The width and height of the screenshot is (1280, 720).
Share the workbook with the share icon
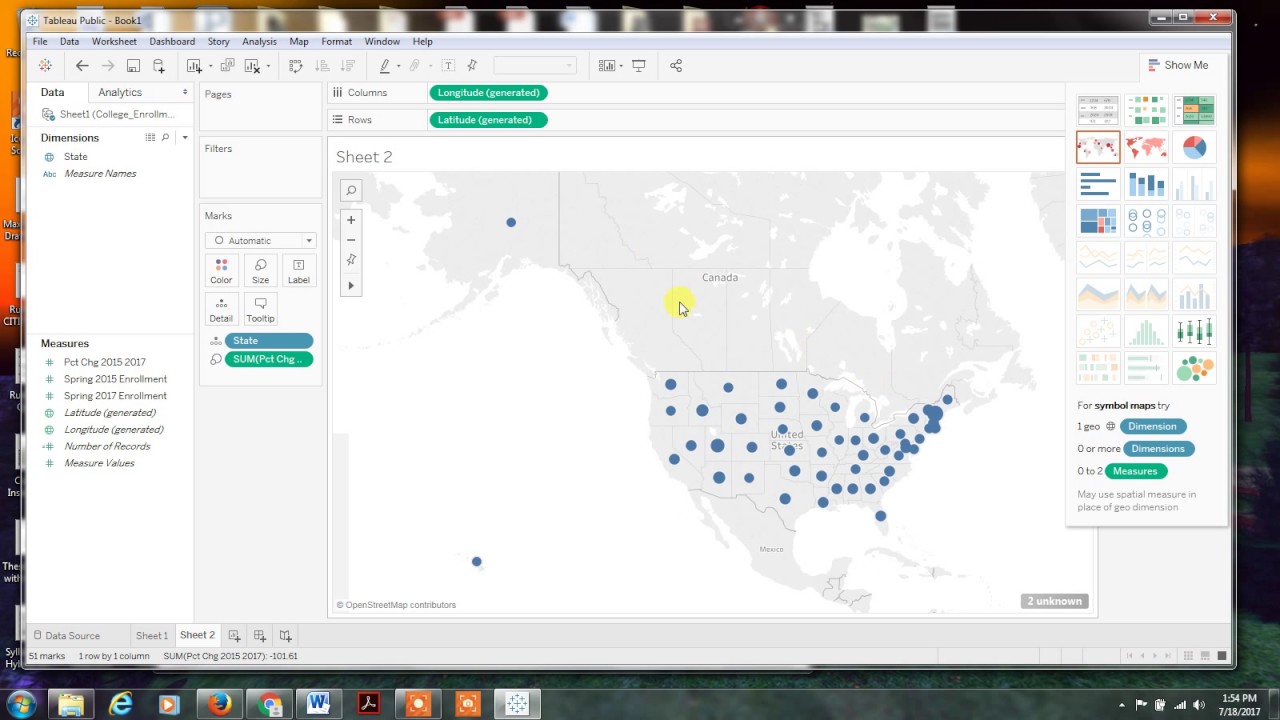coord(676,66)
